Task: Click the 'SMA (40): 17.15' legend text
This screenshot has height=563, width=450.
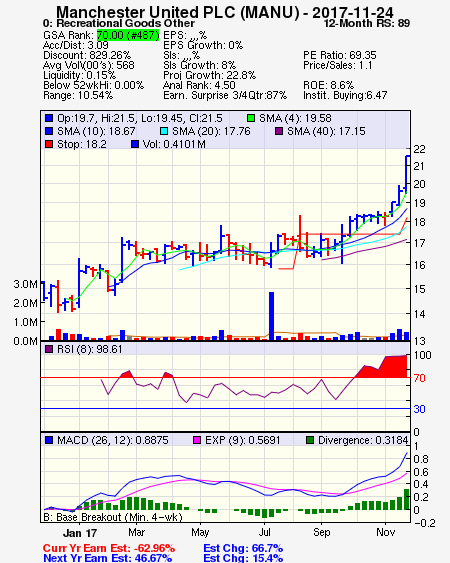Action: coord(326,131)
